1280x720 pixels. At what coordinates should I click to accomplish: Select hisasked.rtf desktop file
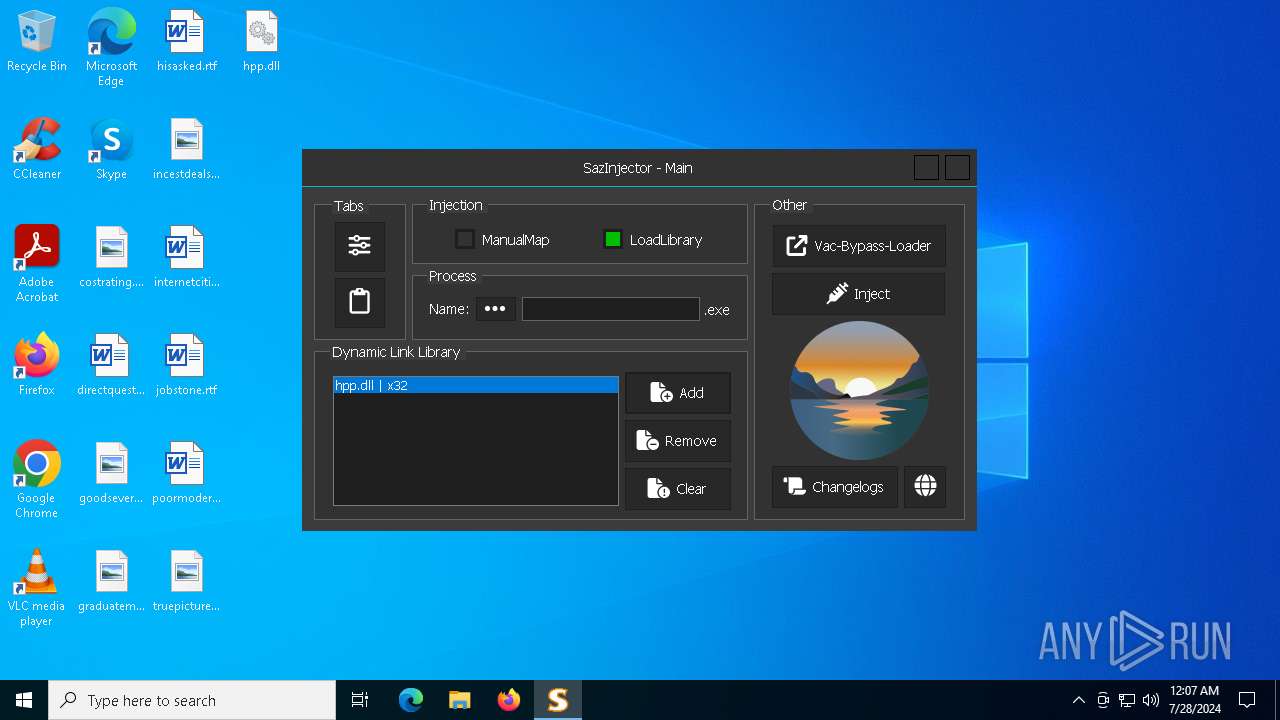[x=186, y=42]
